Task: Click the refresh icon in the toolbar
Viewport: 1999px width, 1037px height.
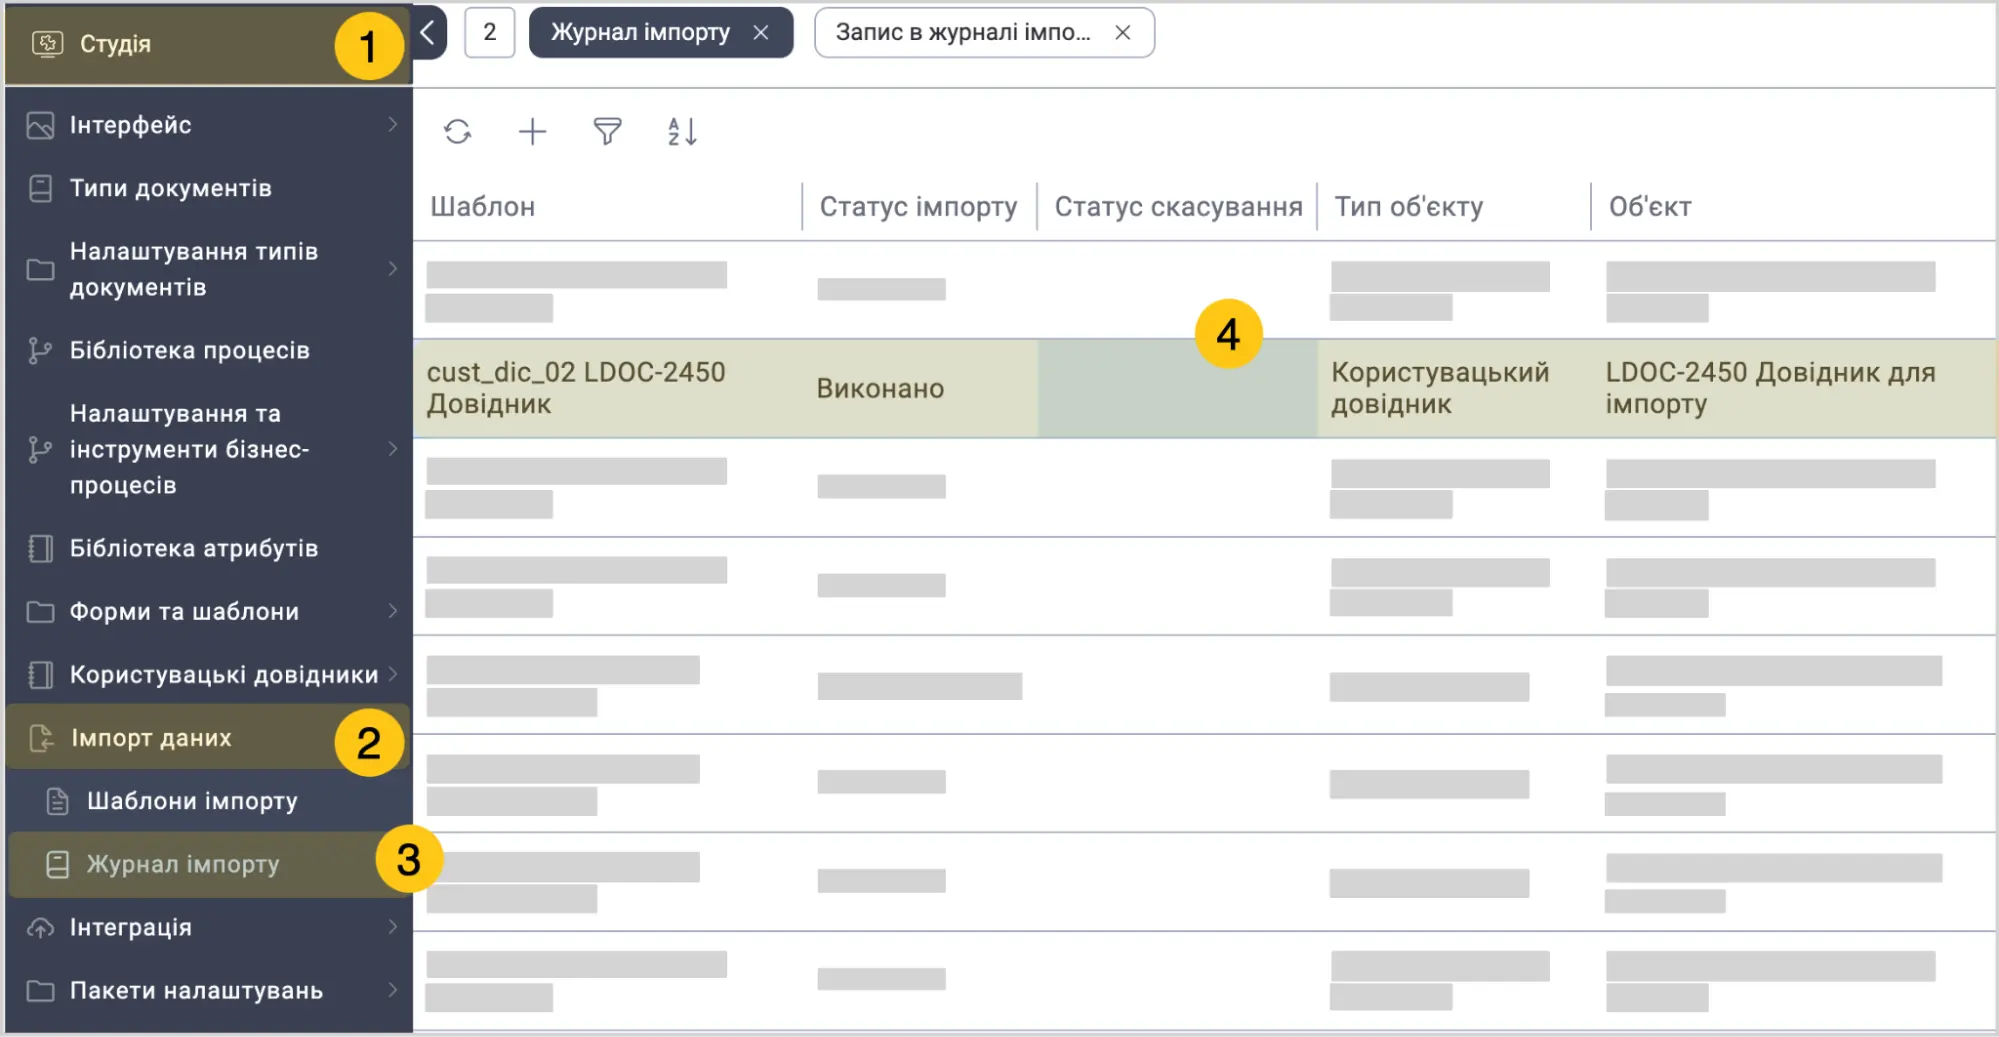Action: (x=457, y=132)
